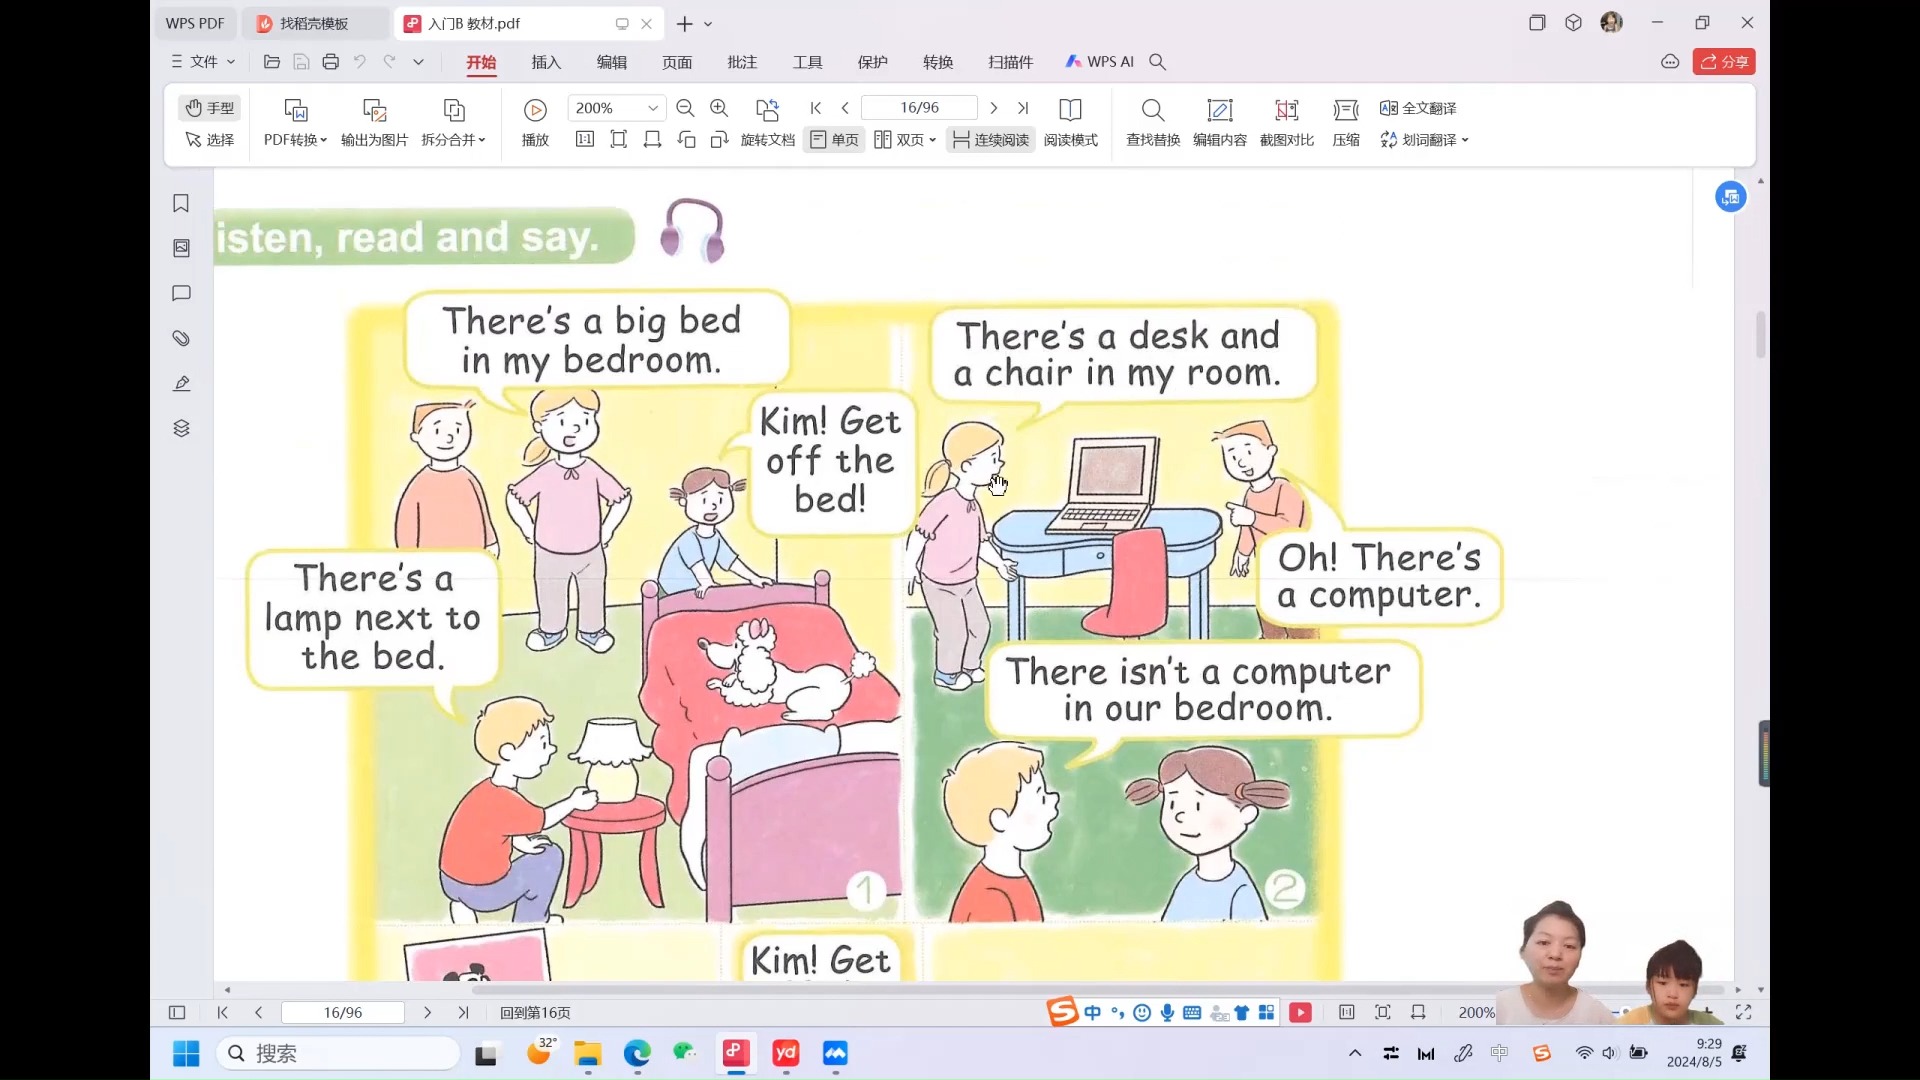
Task: Enable 单页 single page view
Action: (x=834, y=140)
